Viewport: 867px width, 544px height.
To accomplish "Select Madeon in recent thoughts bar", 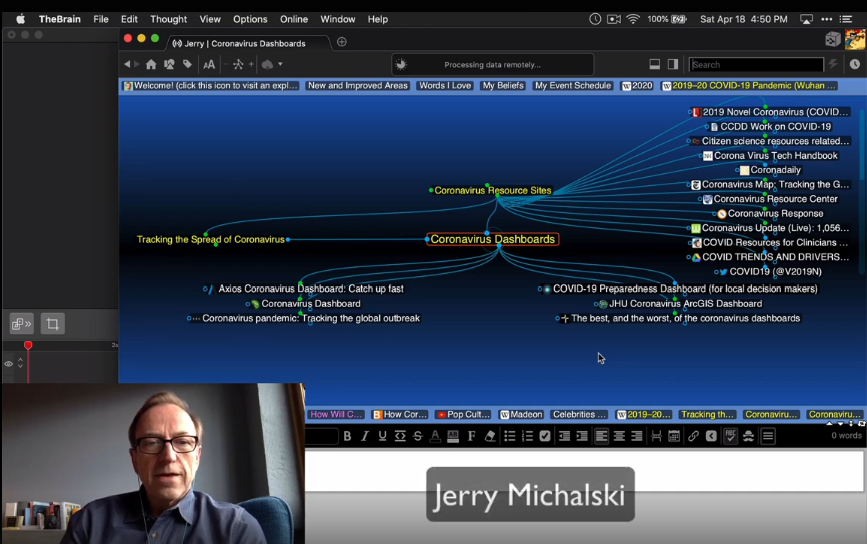I will point(521,415).
